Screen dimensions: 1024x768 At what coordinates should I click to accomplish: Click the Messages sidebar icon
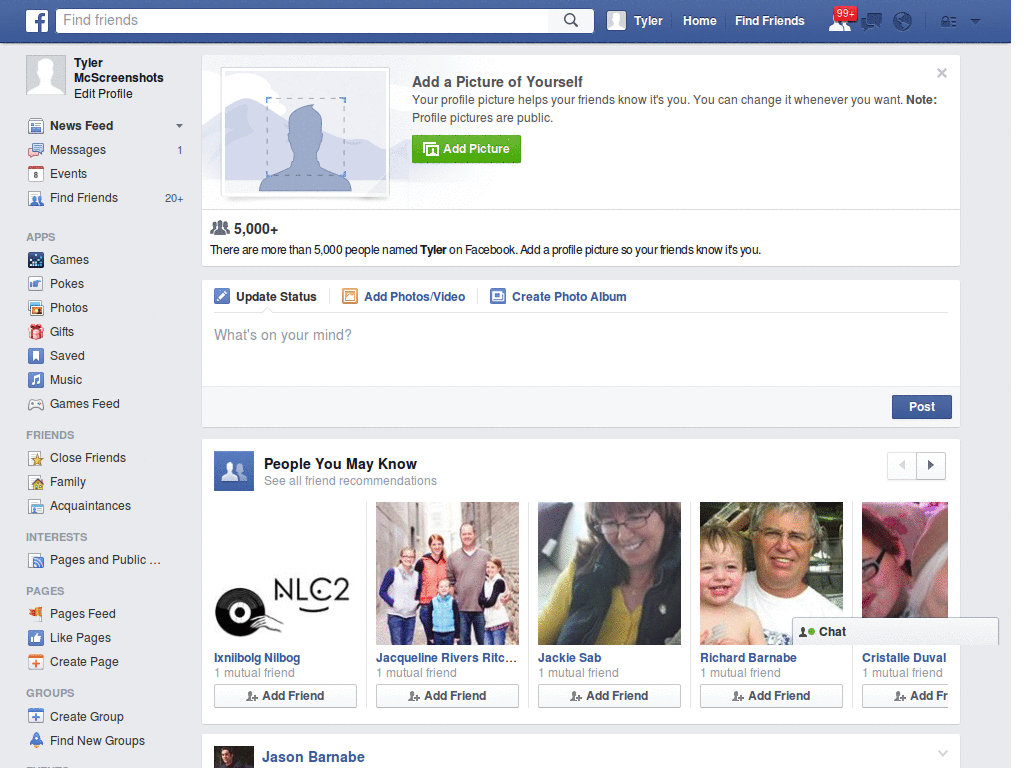click(36, 150)
